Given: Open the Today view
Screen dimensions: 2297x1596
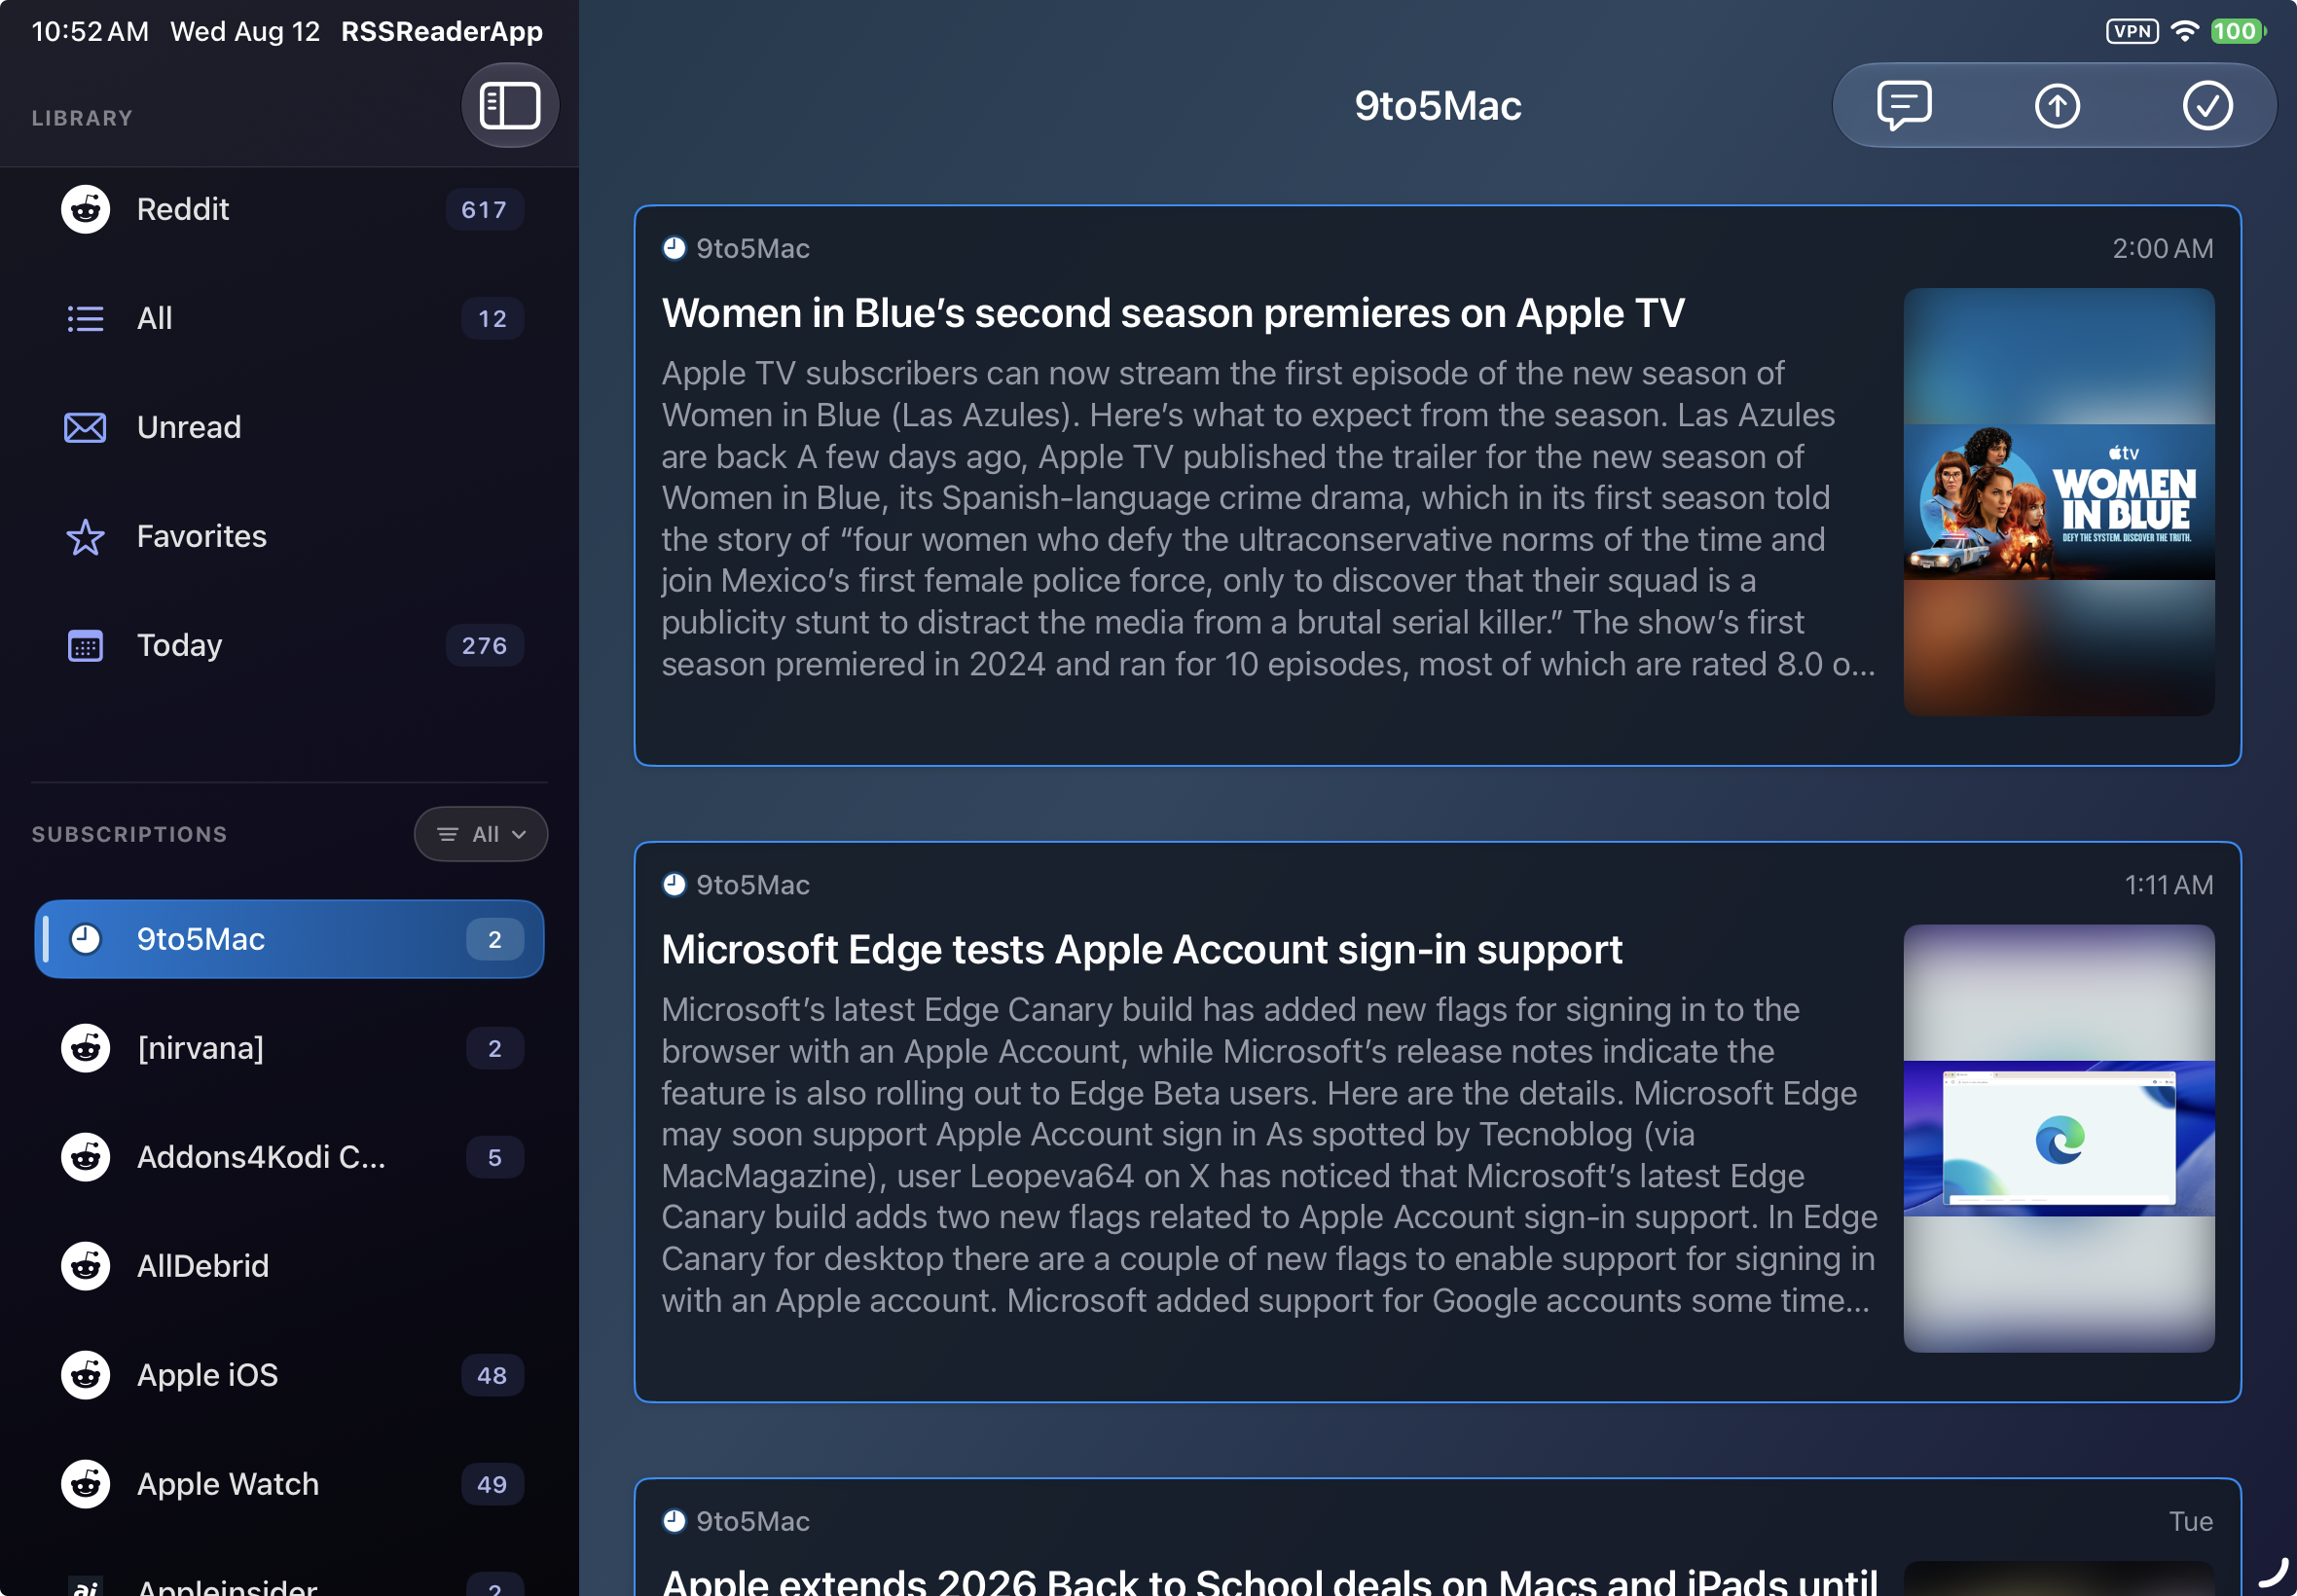Looking at the screenshot, I should (290, 646).
